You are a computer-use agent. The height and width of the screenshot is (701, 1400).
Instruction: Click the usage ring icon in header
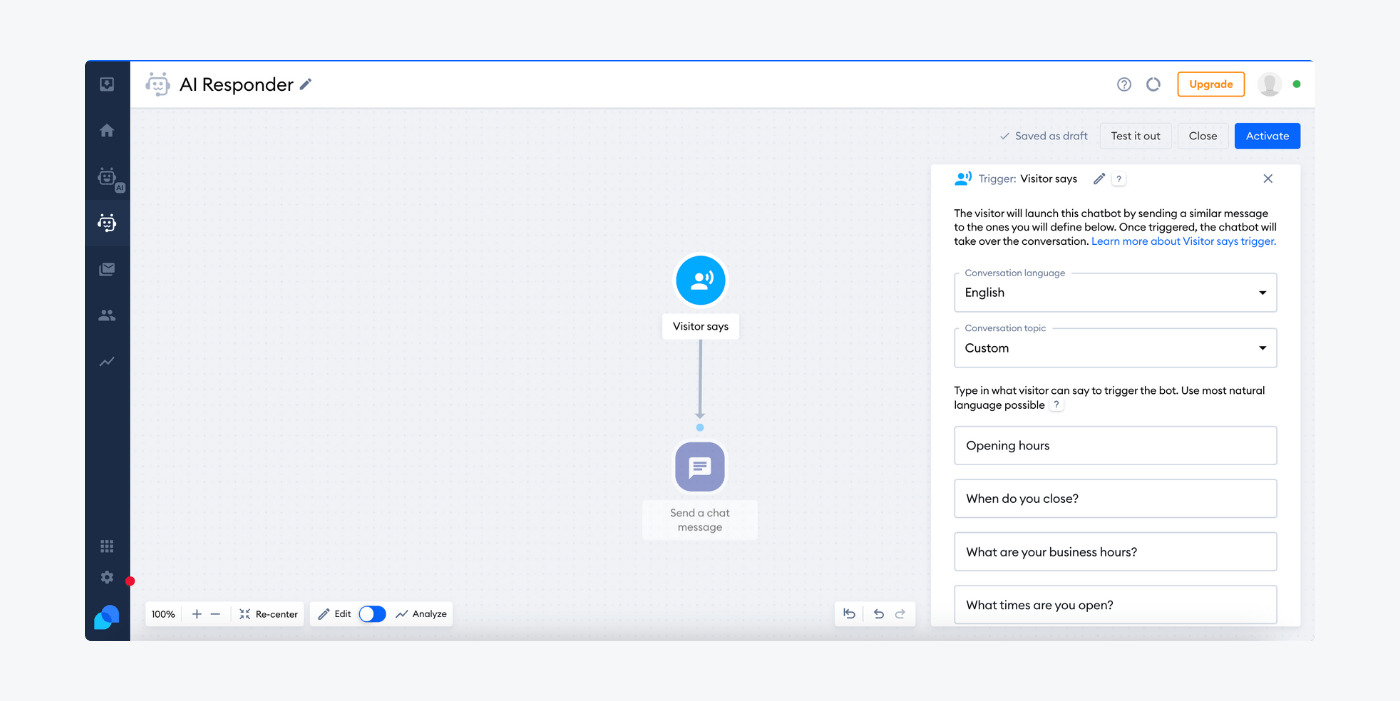[1153, 84]
